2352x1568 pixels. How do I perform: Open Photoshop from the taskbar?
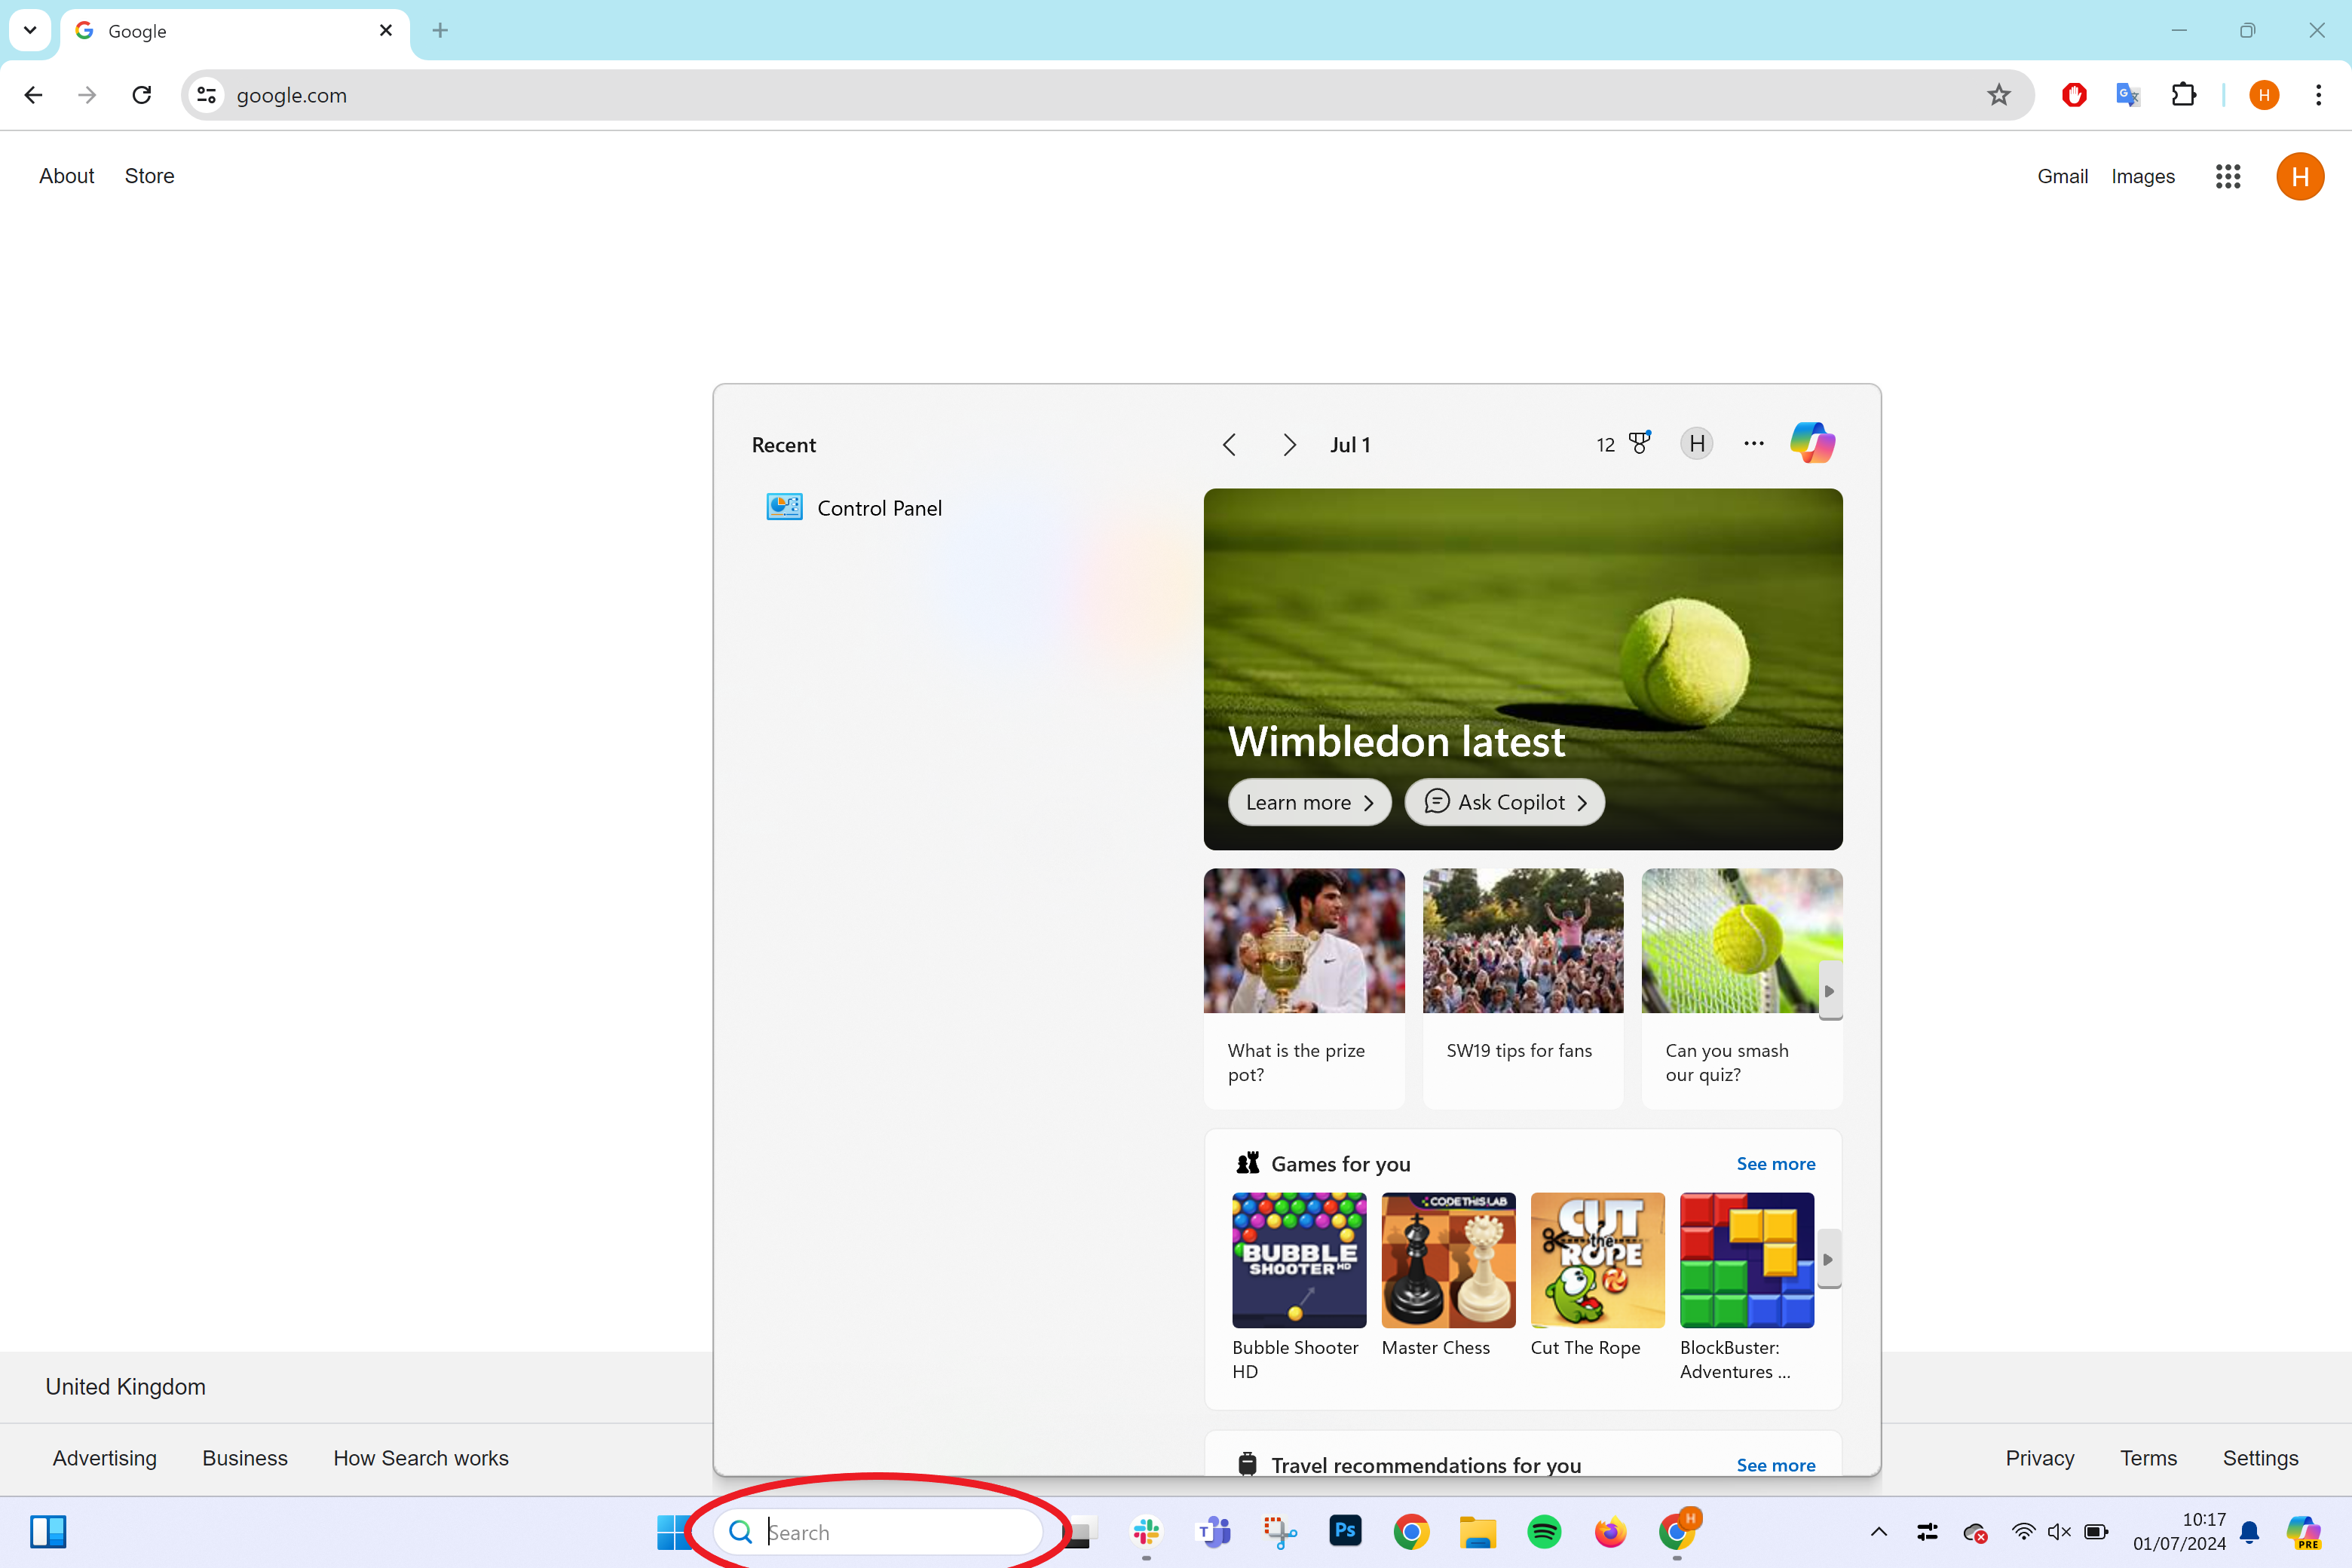coord(1345,1531)
